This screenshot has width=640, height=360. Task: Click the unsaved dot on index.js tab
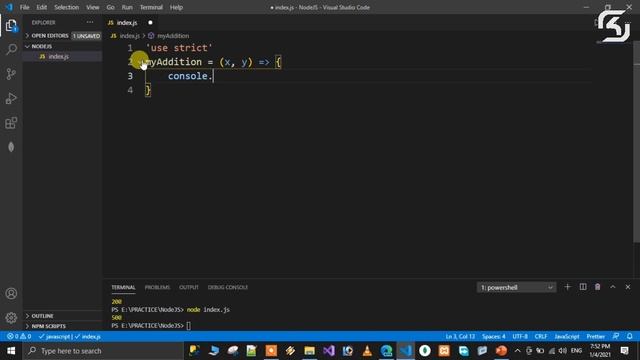pyautogui.click(x=150, y=23)
